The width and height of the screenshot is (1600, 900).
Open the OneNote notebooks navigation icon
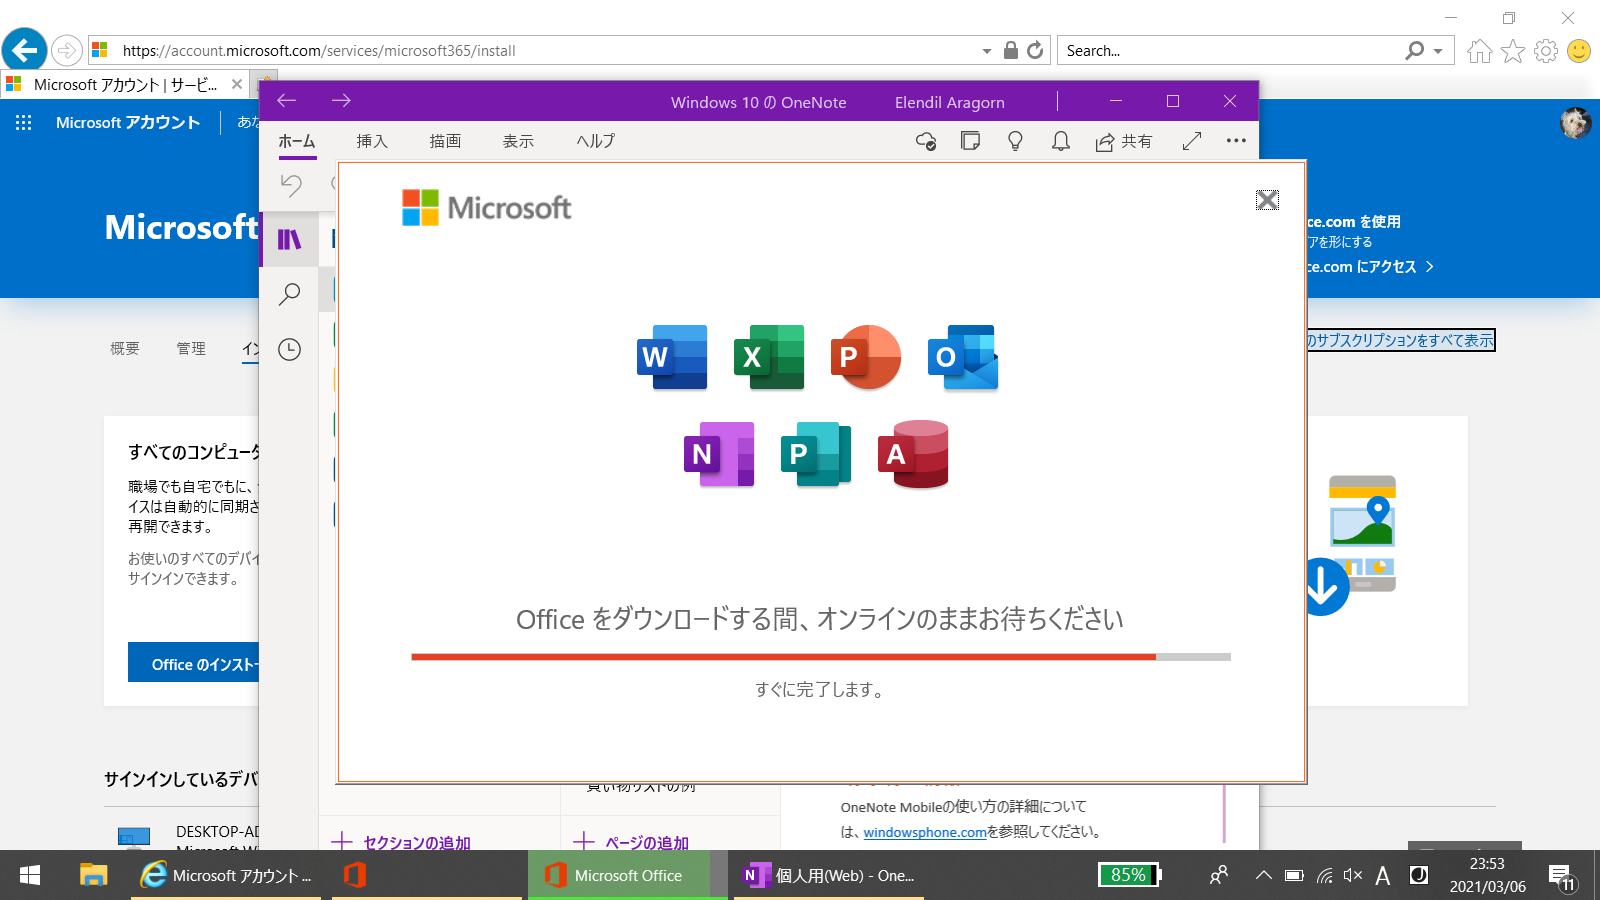coord(289,239)
